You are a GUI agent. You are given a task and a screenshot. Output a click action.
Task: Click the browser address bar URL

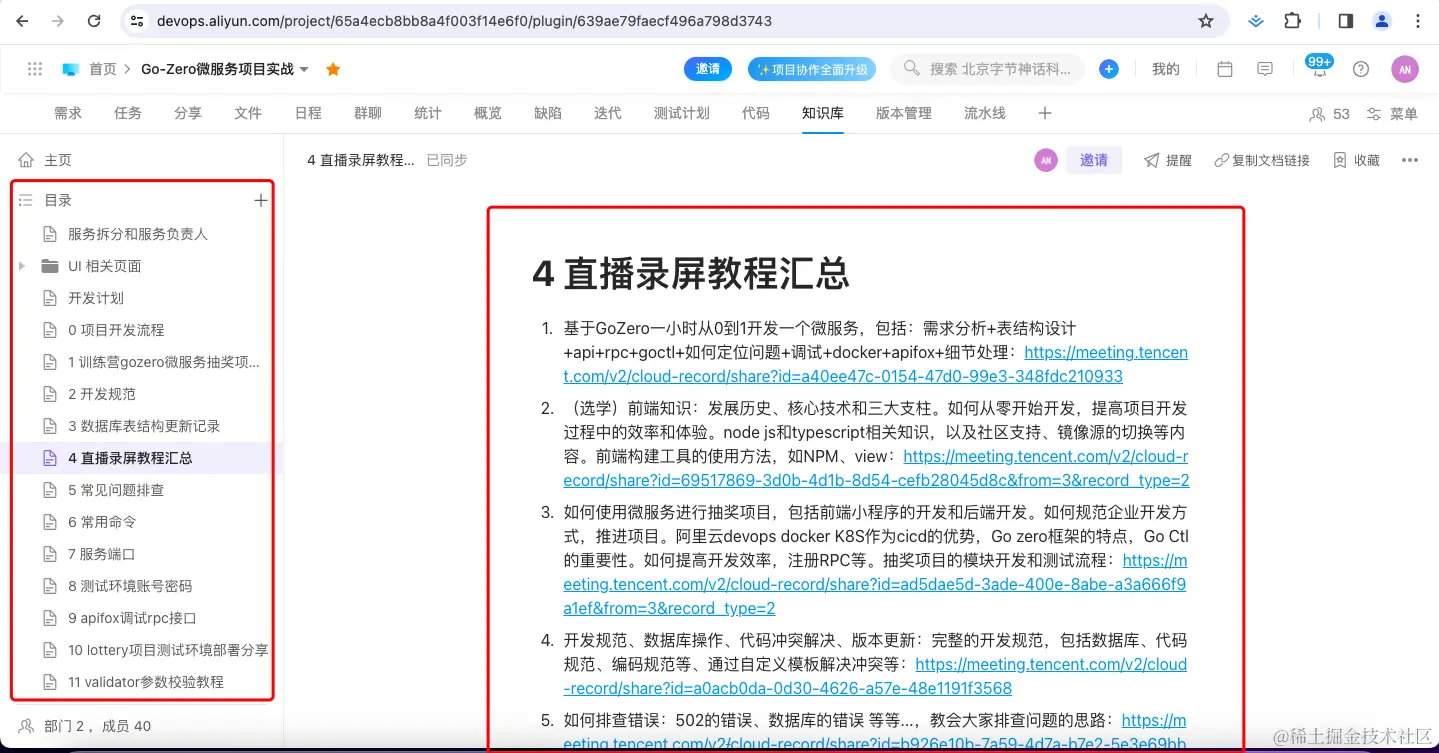pos(464,20)
